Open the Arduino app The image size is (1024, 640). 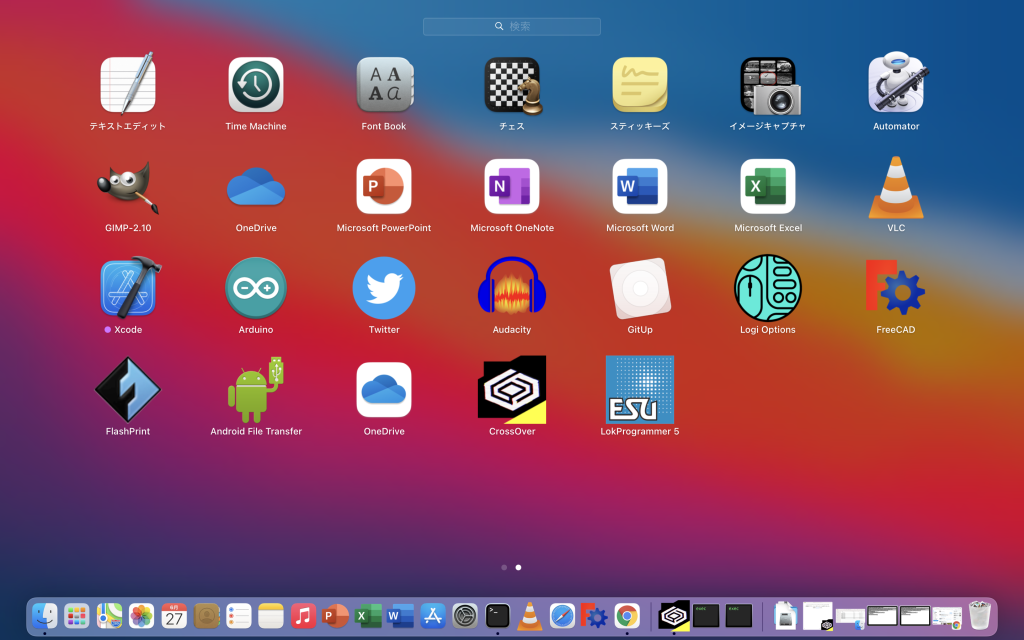tap(256, 288)
